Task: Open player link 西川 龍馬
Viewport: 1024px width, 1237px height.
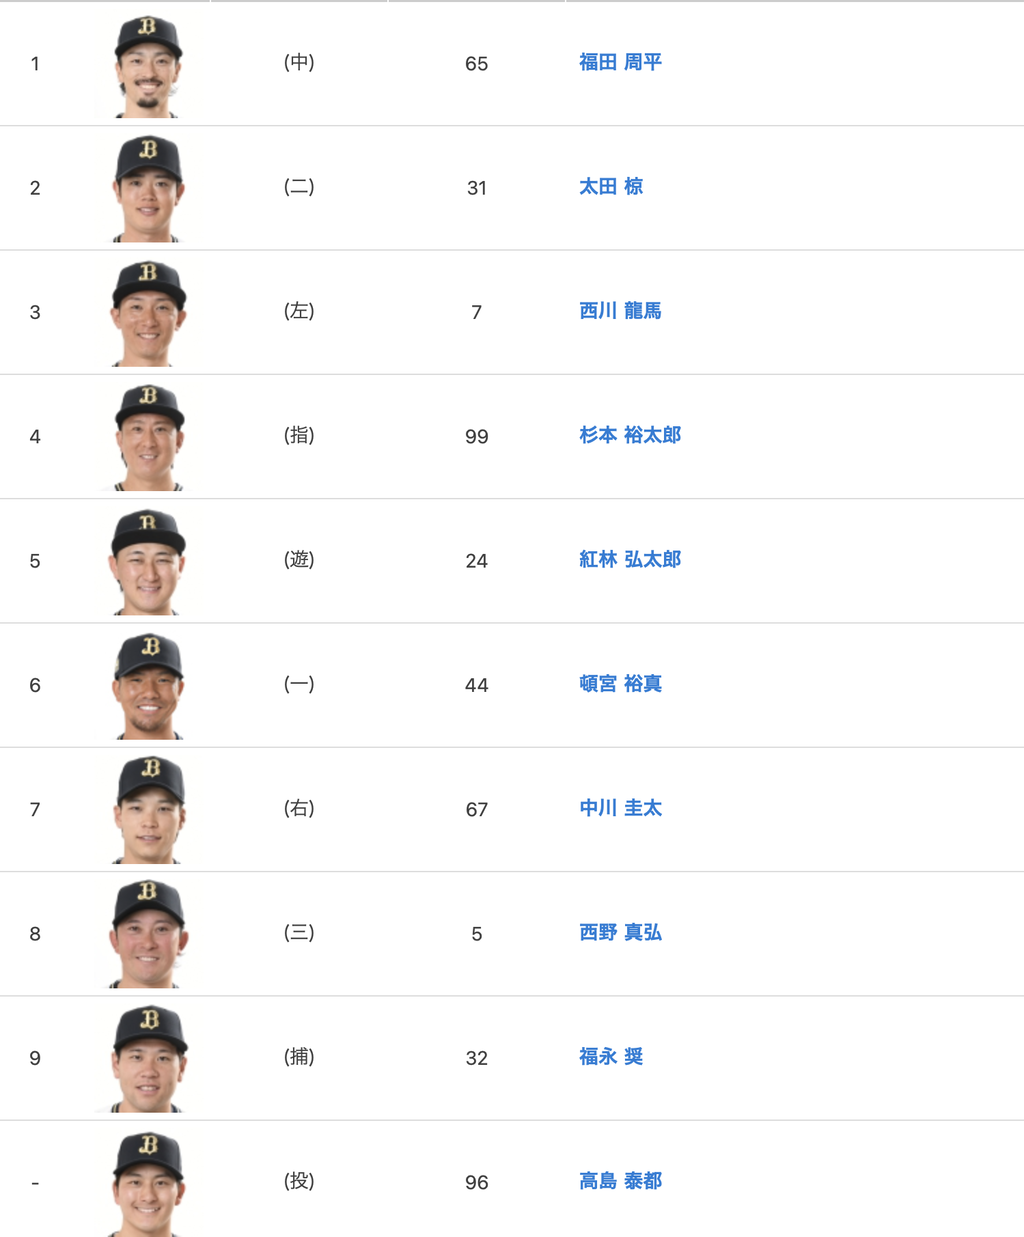Action: (x=620, y=311)
